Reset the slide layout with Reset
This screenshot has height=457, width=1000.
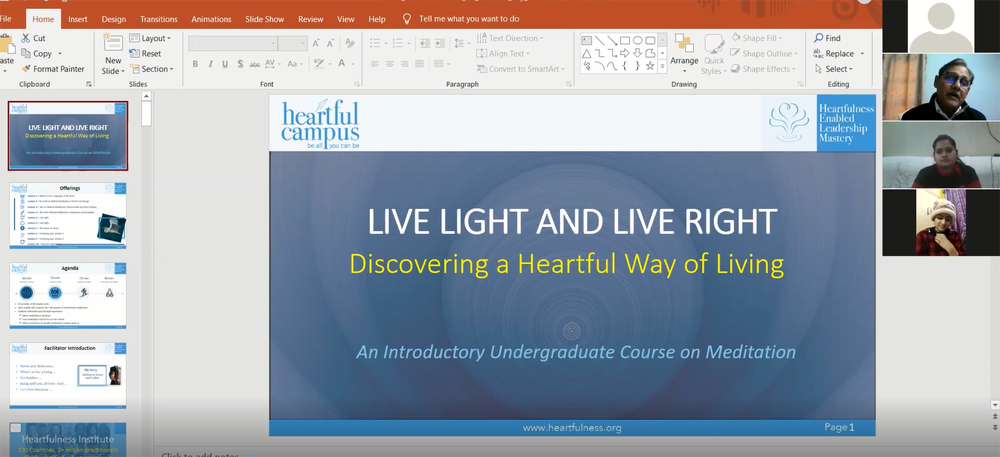pos(145,54)
